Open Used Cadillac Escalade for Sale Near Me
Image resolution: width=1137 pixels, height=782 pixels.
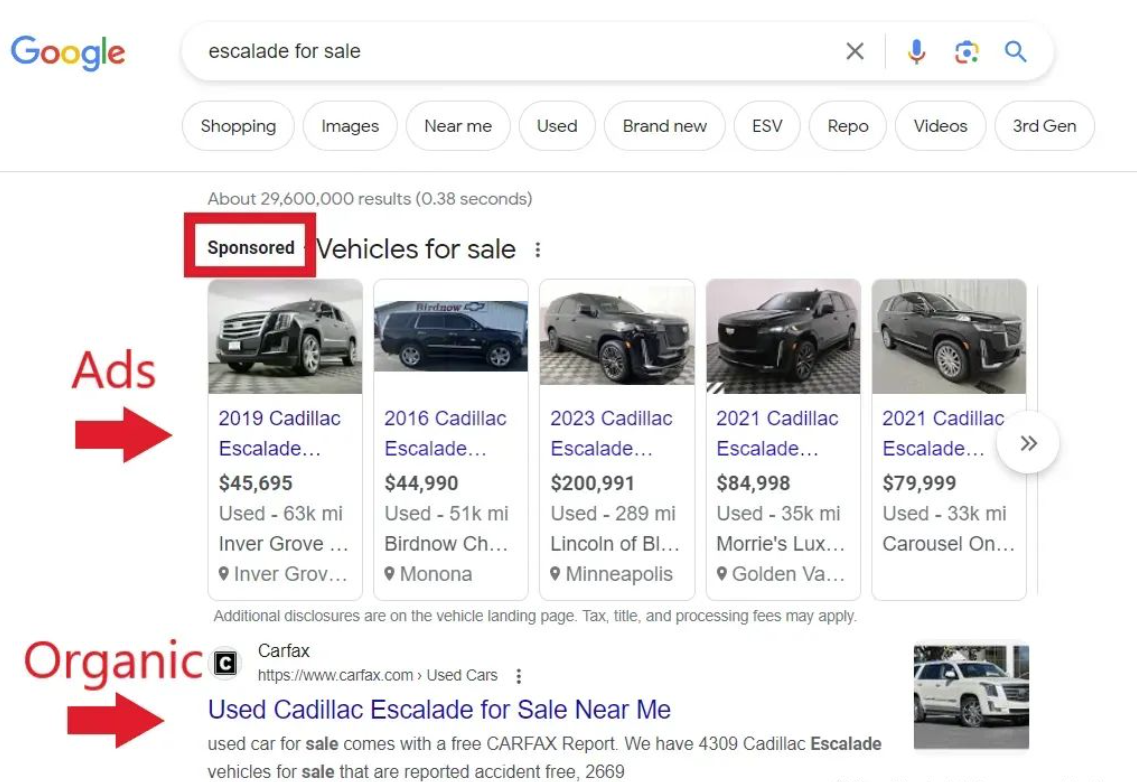pyautogui.click(x=439, y=709)
